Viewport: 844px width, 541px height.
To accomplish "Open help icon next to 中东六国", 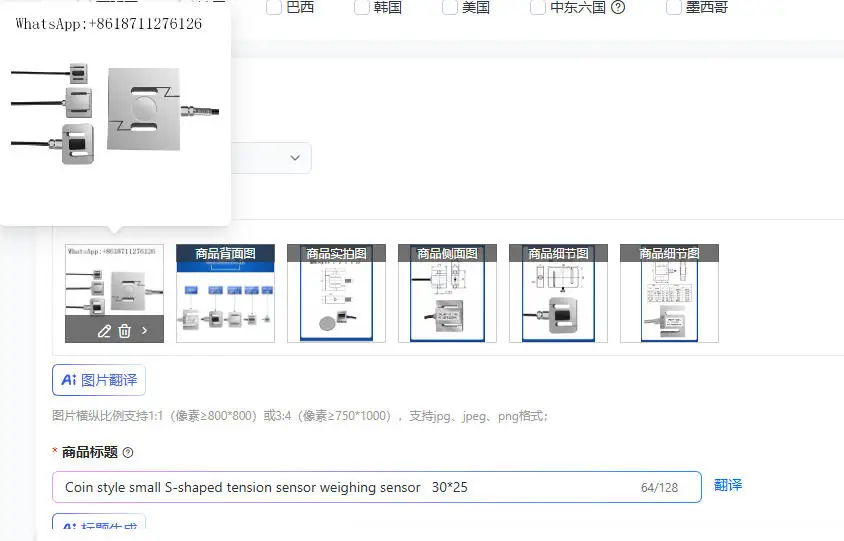I will click(x=618, y=7).
